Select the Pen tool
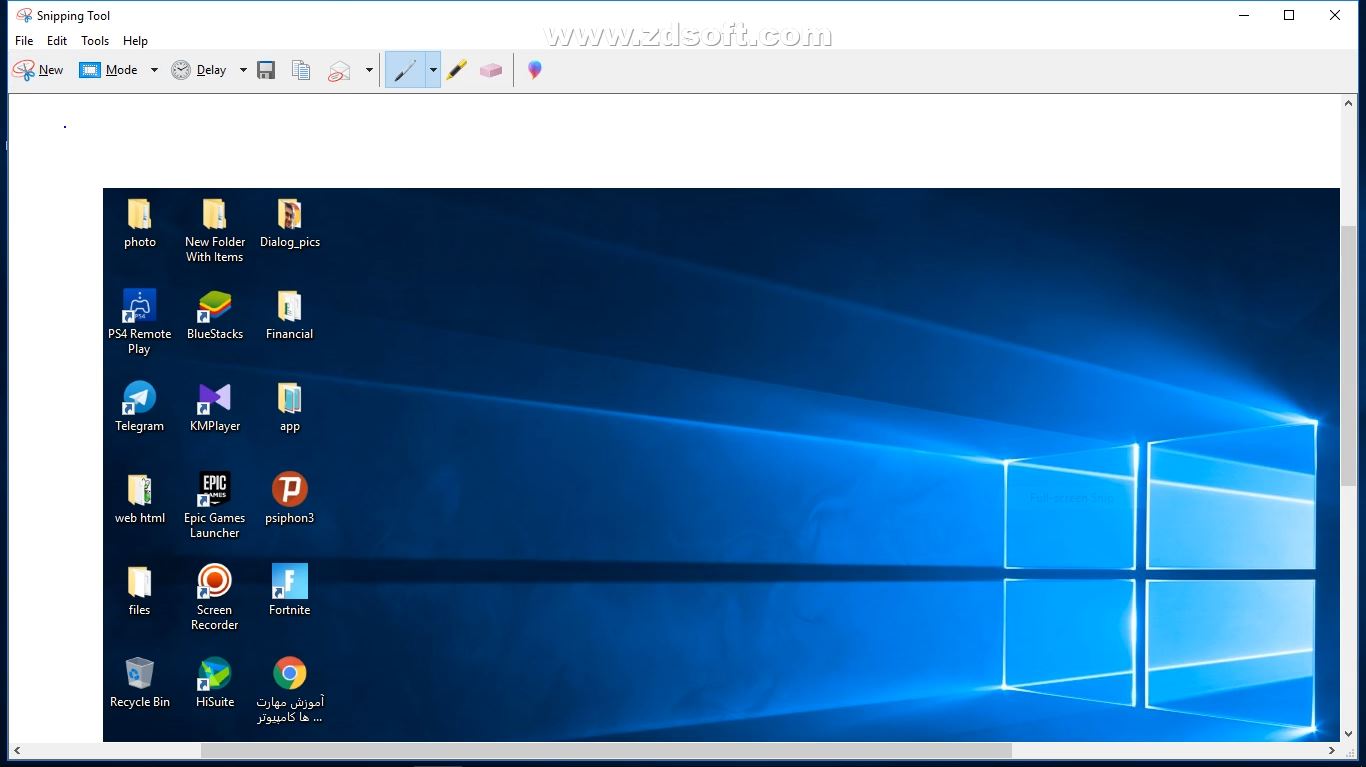The width and height of the screenshot is (1366, 767). [x=405, y=70]
